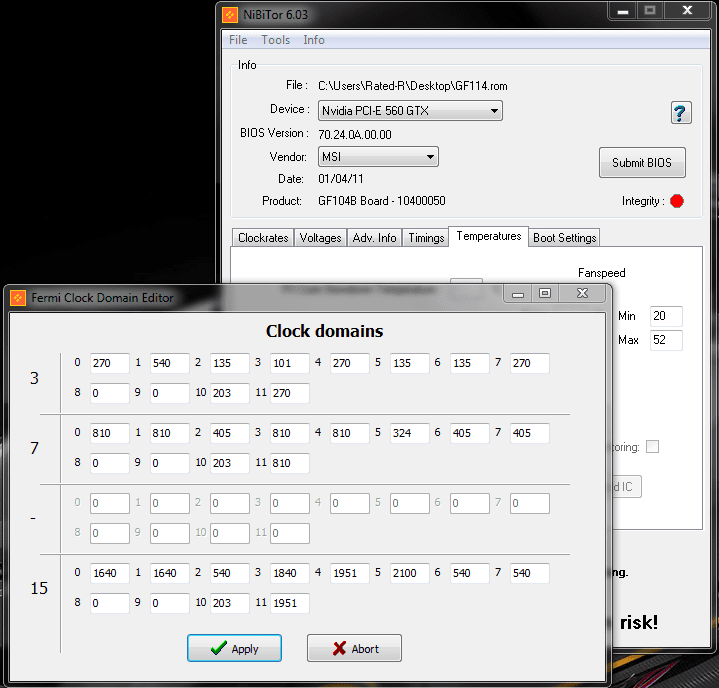This screenshot has height=688, width=719.
Task: Click the NiBiTor title bar app icon
Action: coord(230,15)
